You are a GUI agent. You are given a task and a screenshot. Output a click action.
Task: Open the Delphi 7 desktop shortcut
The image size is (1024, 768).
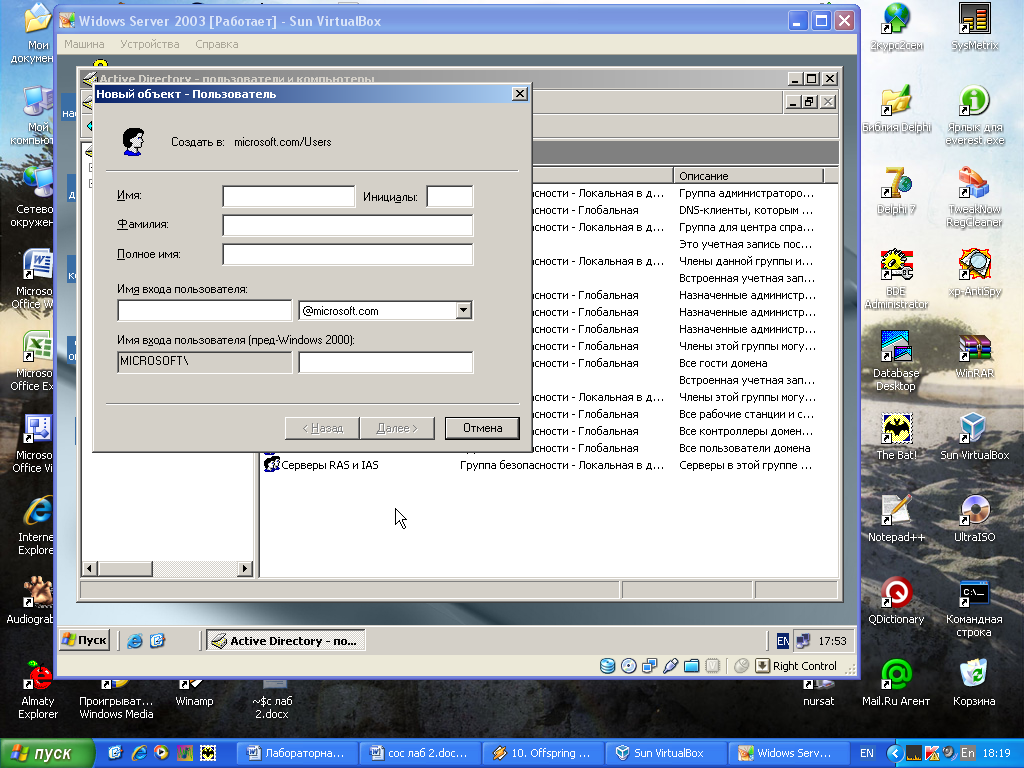896,189
